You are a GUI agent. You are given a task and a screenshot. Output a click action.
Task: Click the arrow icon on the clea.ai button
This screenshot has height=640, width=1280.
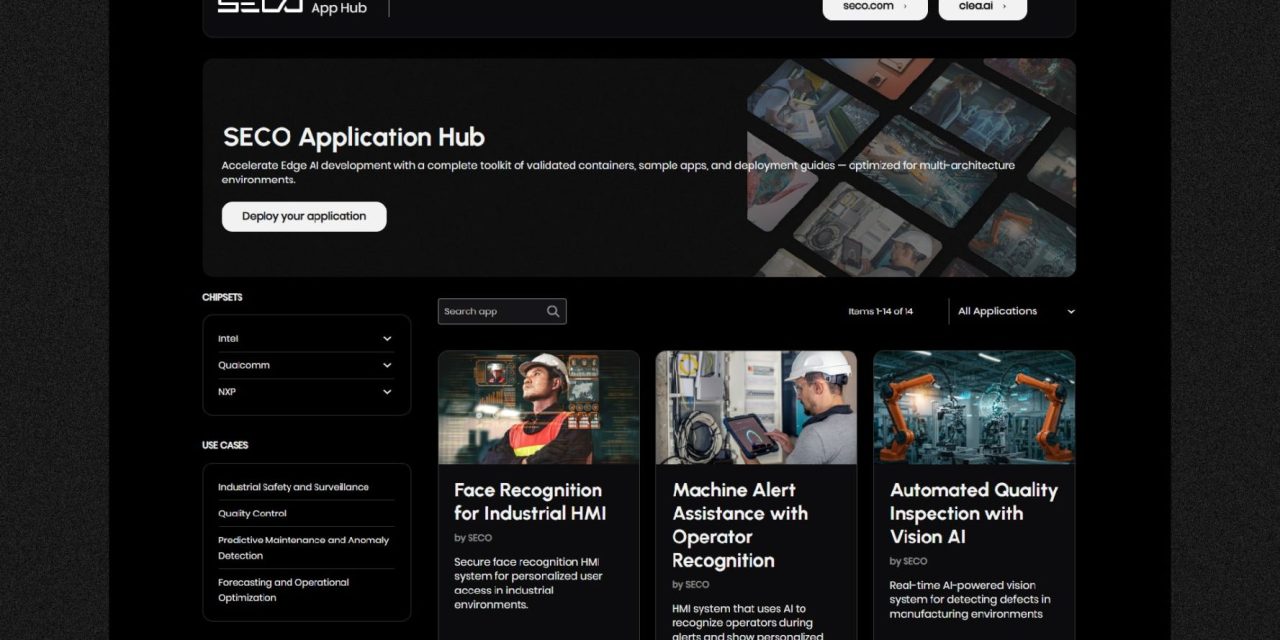pos(1004,6)
